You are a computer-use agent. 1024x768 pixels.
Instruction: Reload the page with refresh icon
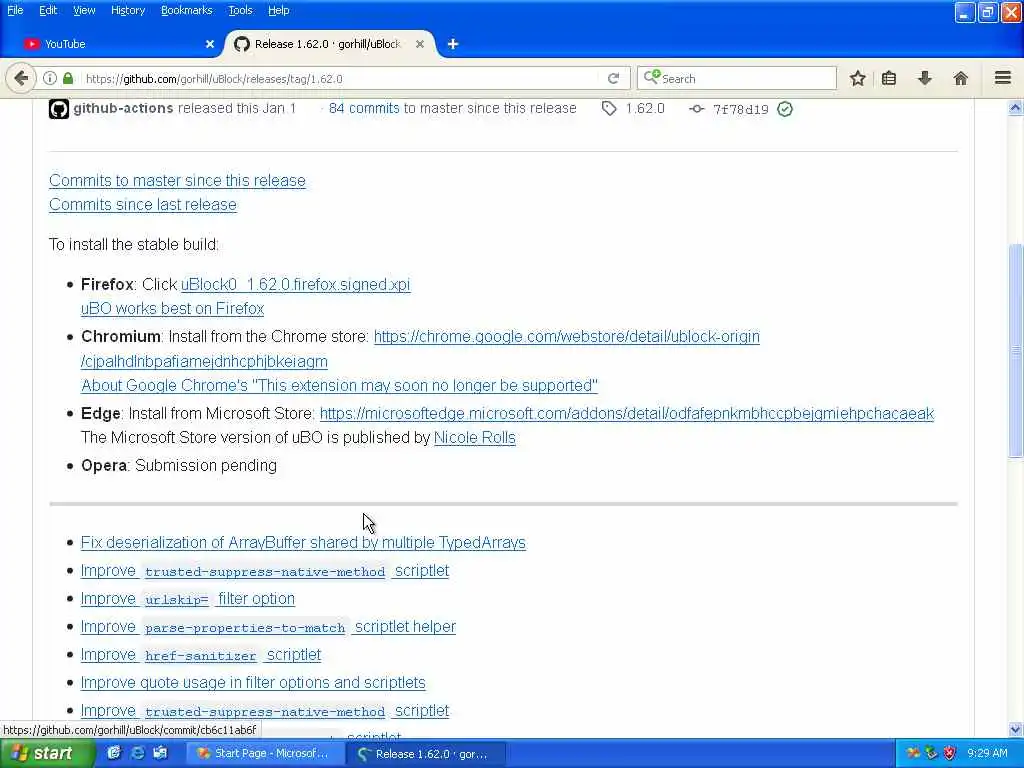coord(613,78)
